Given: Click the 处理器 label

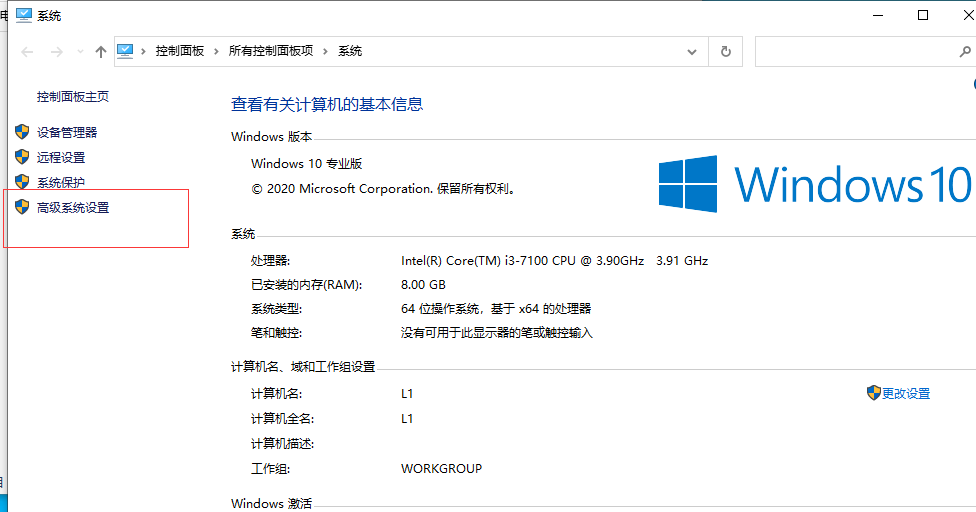Looking at the screenshot, I should [x=270, y=261].
